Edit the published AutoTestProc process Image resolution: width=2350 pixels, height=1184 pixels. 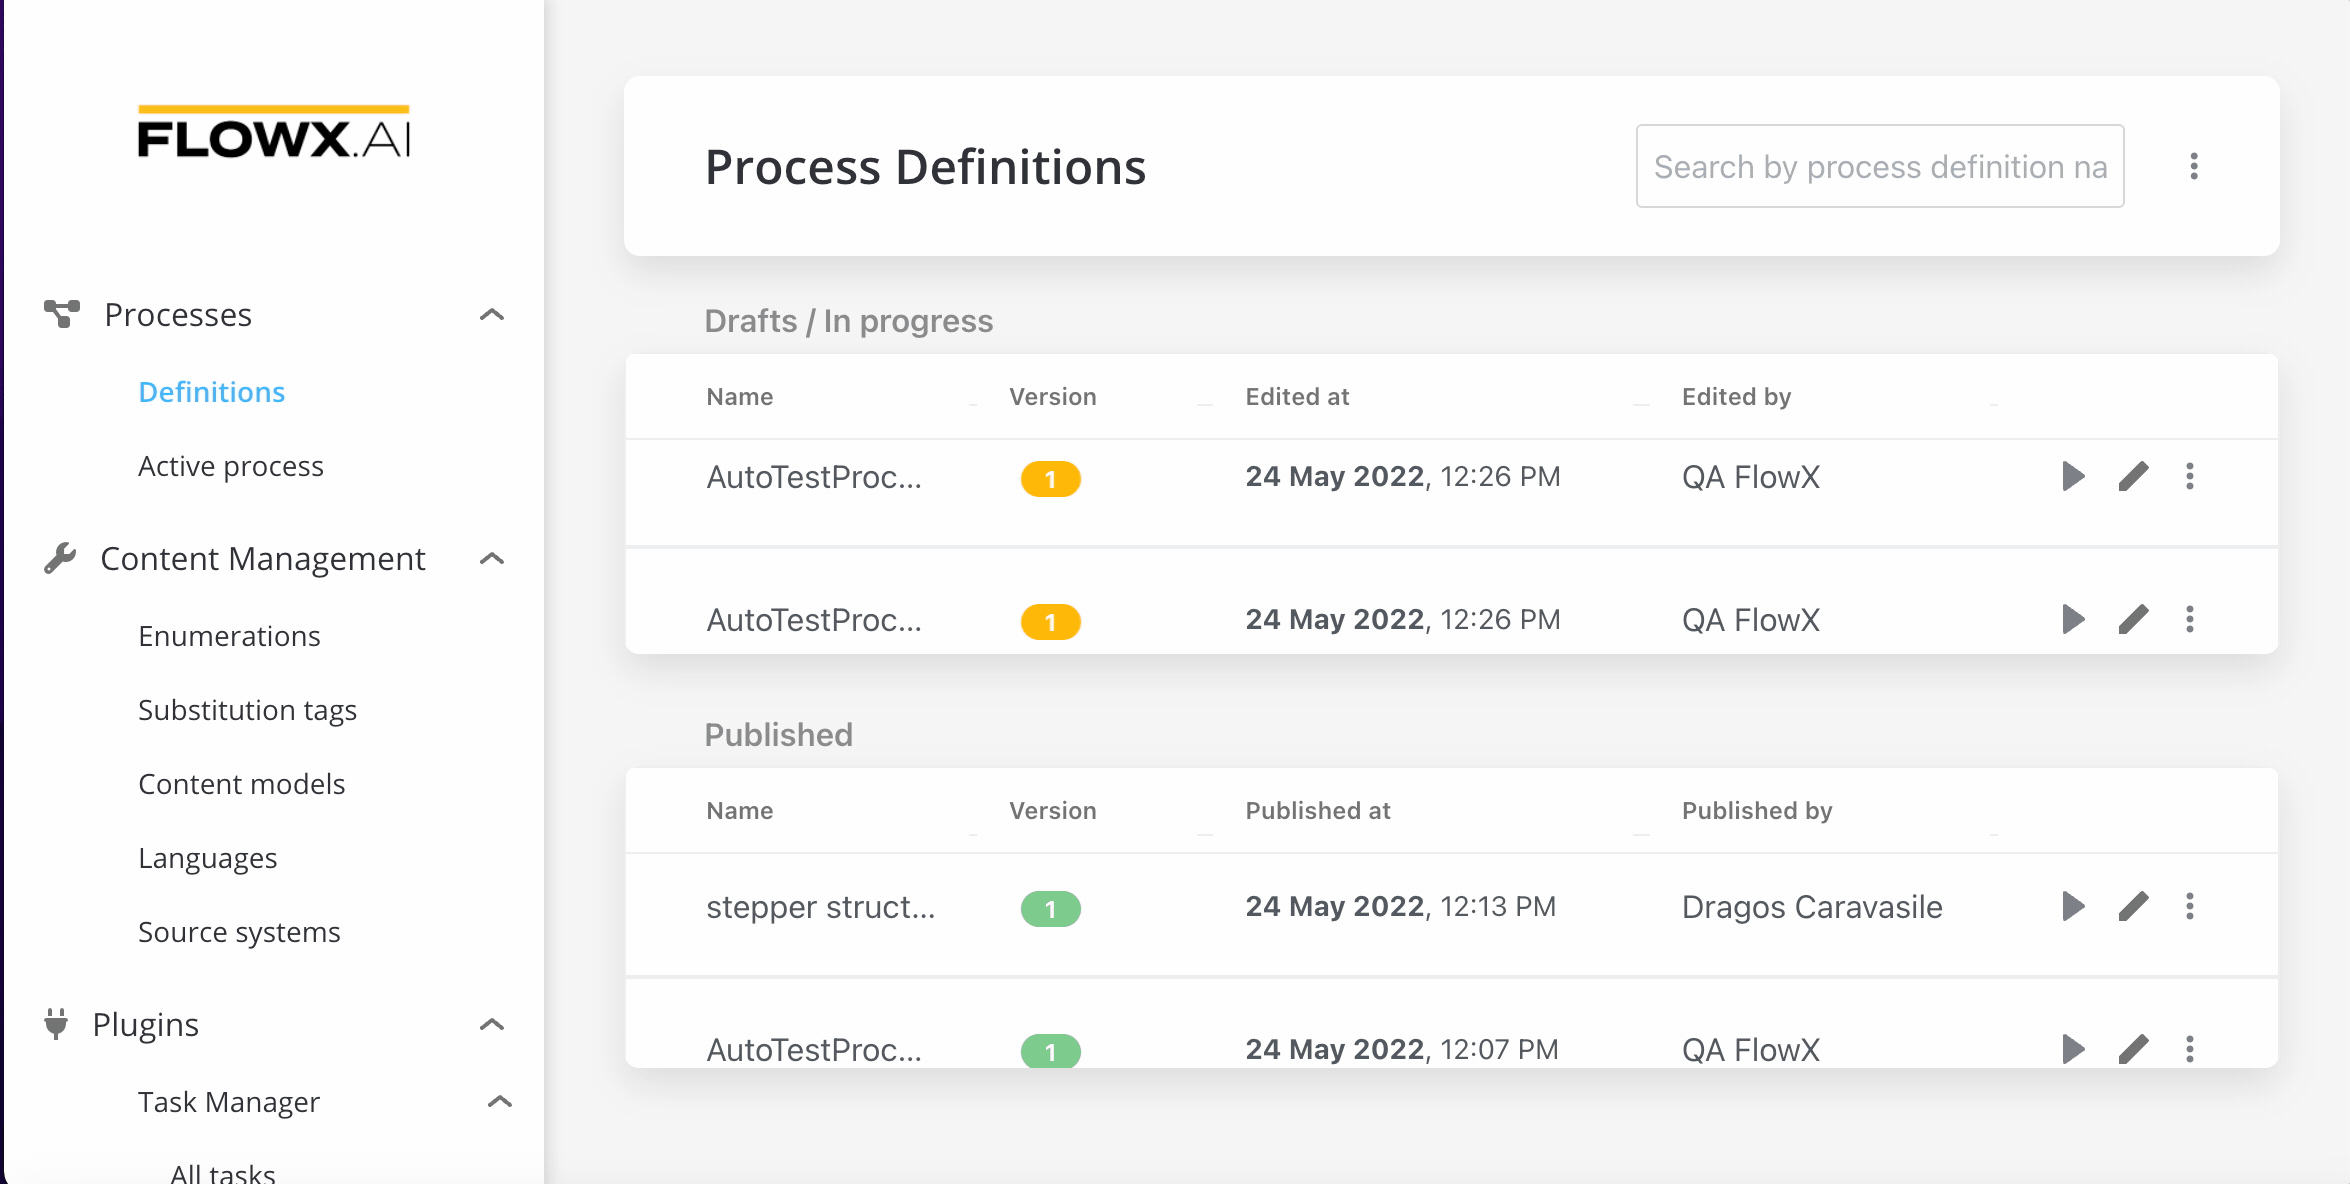[x=2133, y=1049]
